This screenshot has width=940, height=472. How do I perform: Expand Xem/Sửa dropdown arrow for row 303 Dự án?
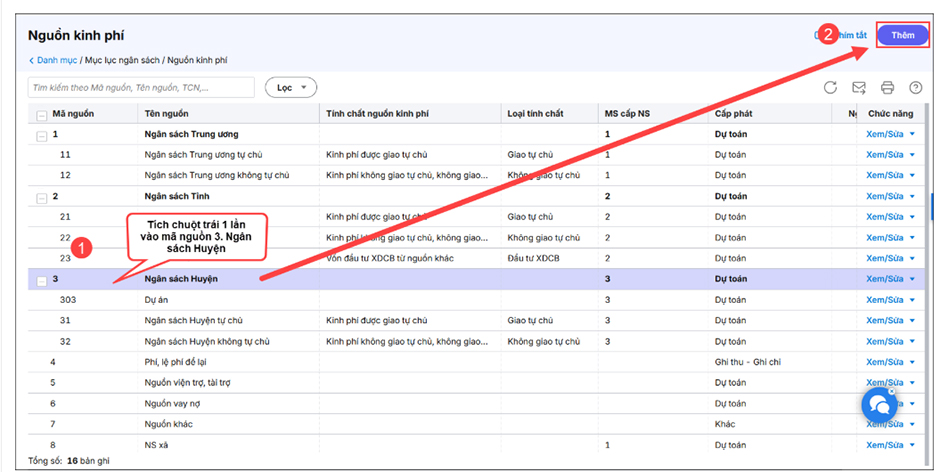(x=912, y=300)
